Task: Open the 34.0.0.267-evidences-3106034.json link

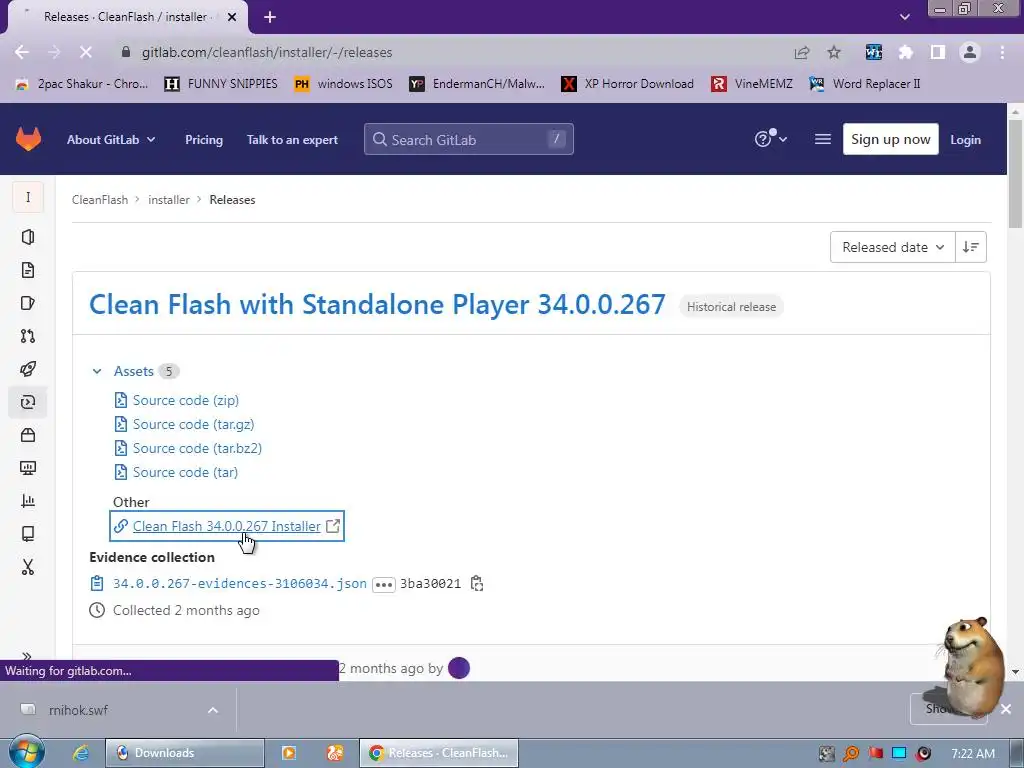Action: coord(240,583)
